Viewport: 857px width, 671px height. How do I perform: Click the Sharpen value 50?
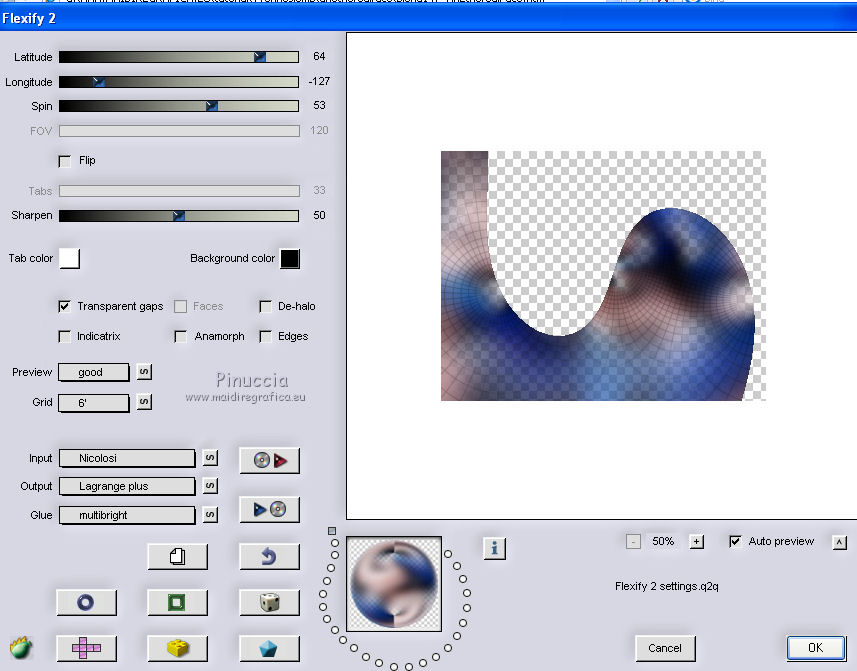click(x=319, y=215)
